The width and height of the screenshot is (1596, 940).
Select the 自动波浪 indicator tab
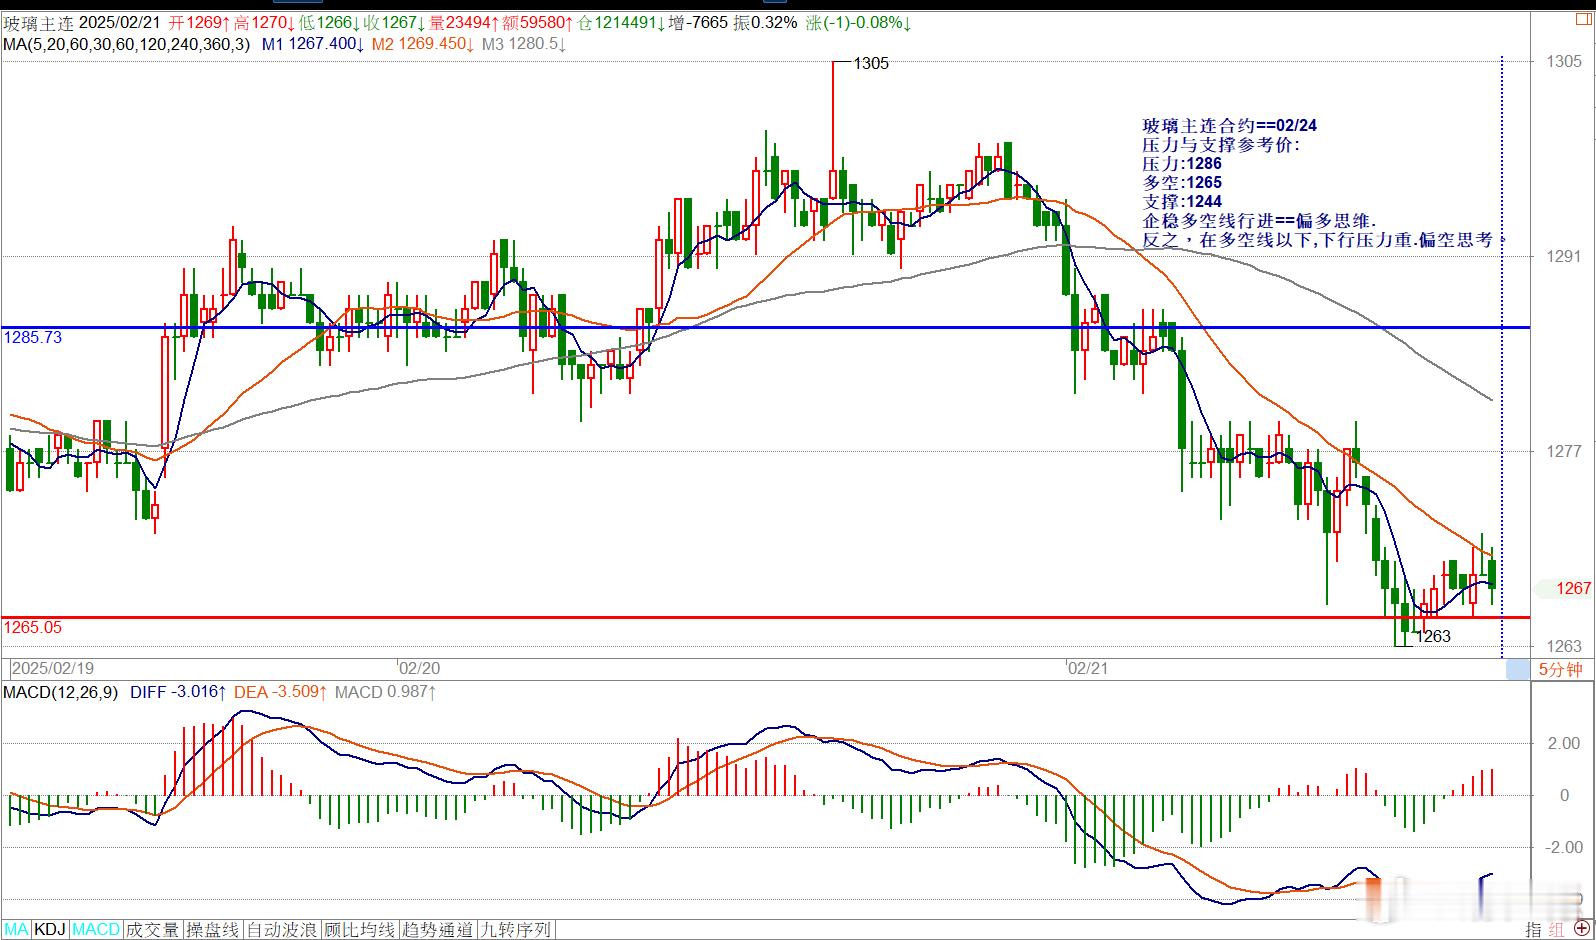pos(283,930)
